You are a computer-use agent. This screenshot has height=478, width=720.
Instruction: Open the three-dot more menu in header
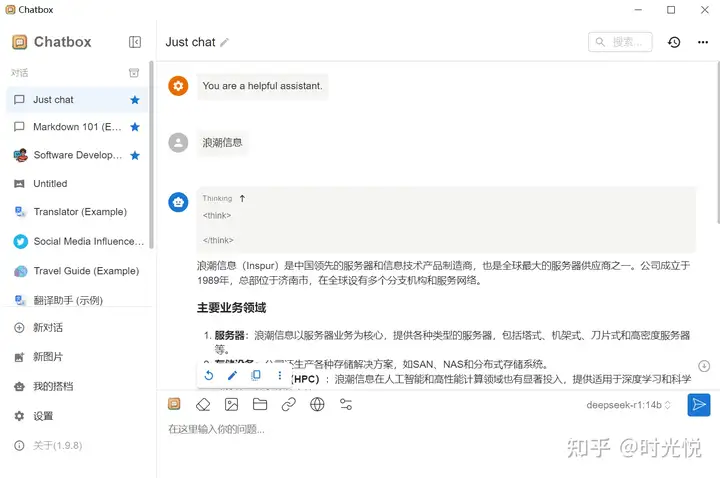click(x=703, y=42)
